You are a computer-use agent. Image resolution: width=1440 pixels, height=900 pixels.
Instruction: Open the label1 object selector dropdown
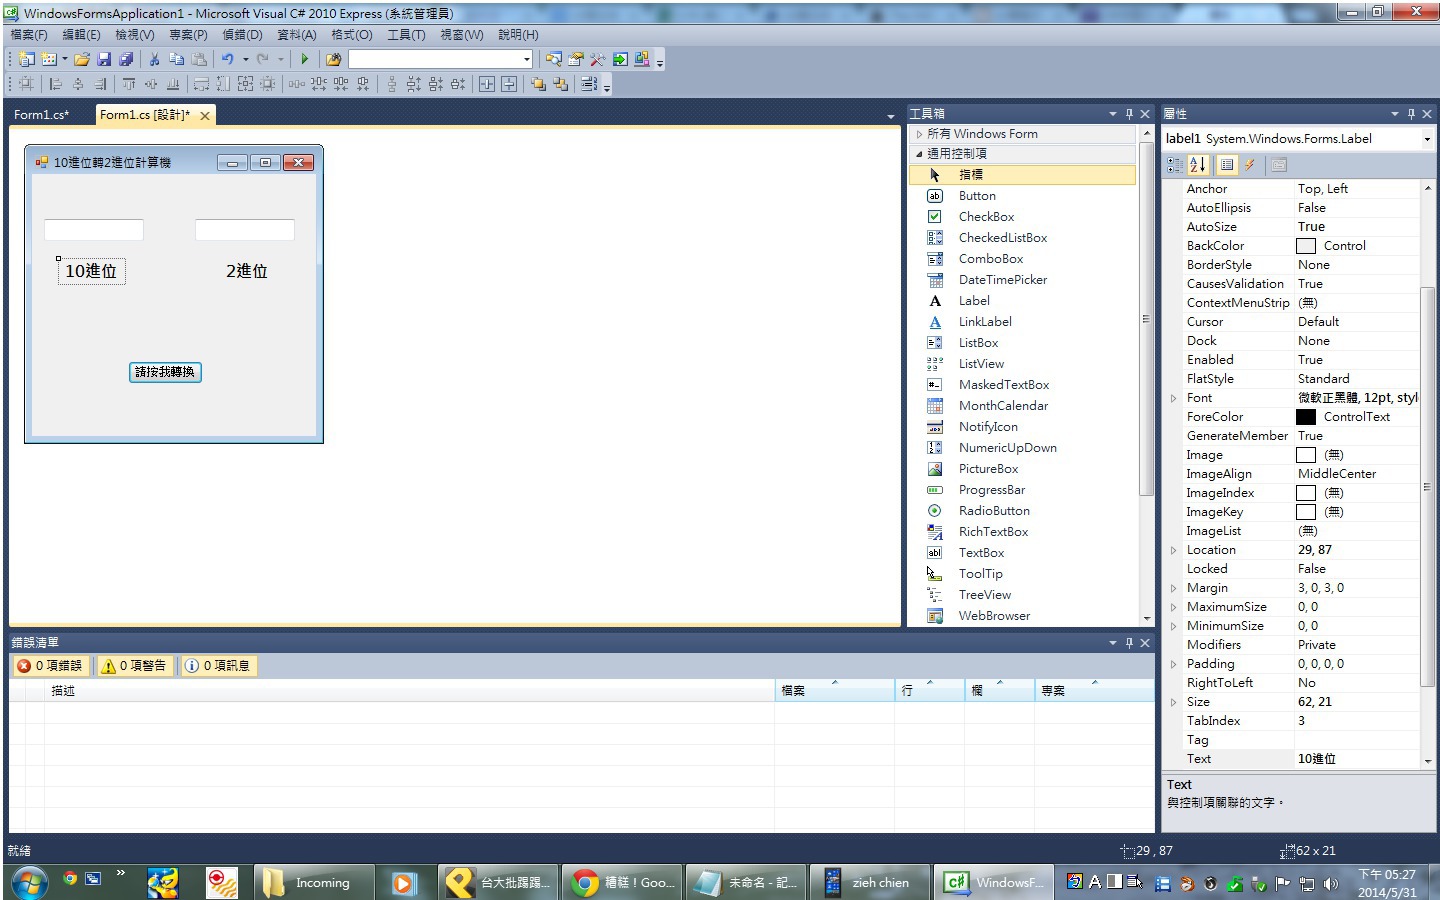1426,139
